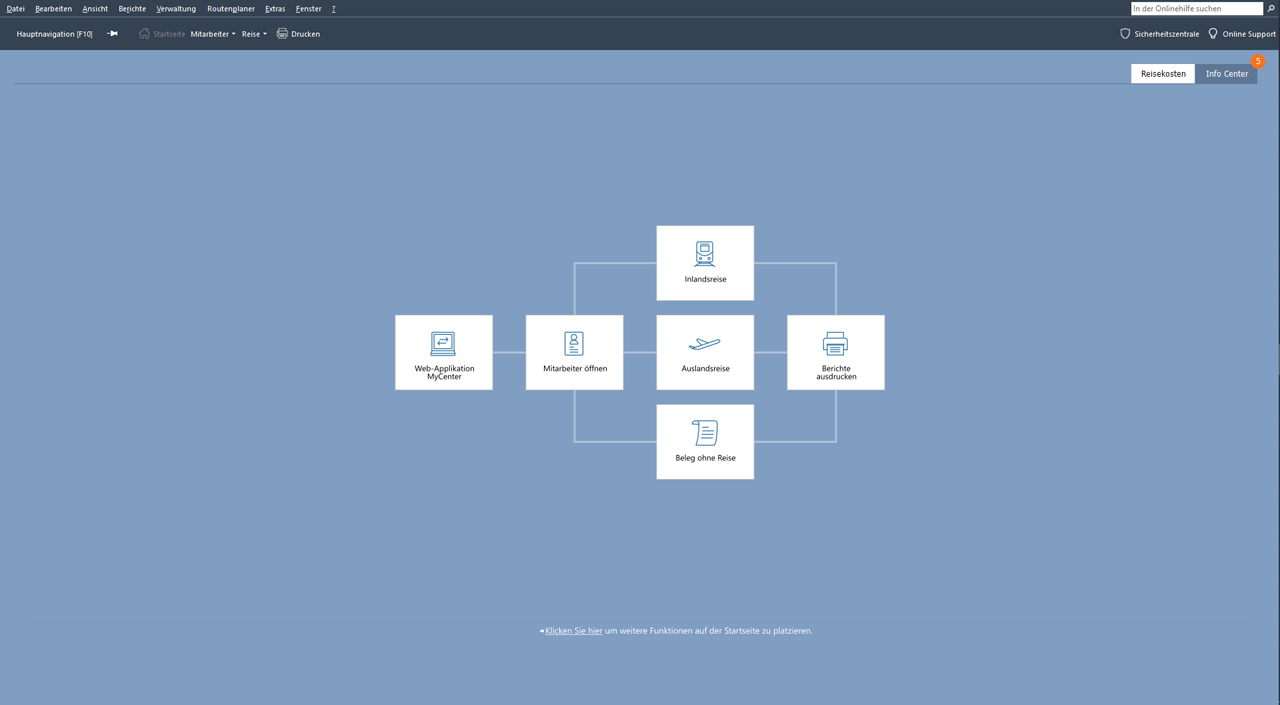Image resolution: width=1280 pixels, height=705 pixels.
Task: Open the Berichte menu
Action: coord(132,9)
